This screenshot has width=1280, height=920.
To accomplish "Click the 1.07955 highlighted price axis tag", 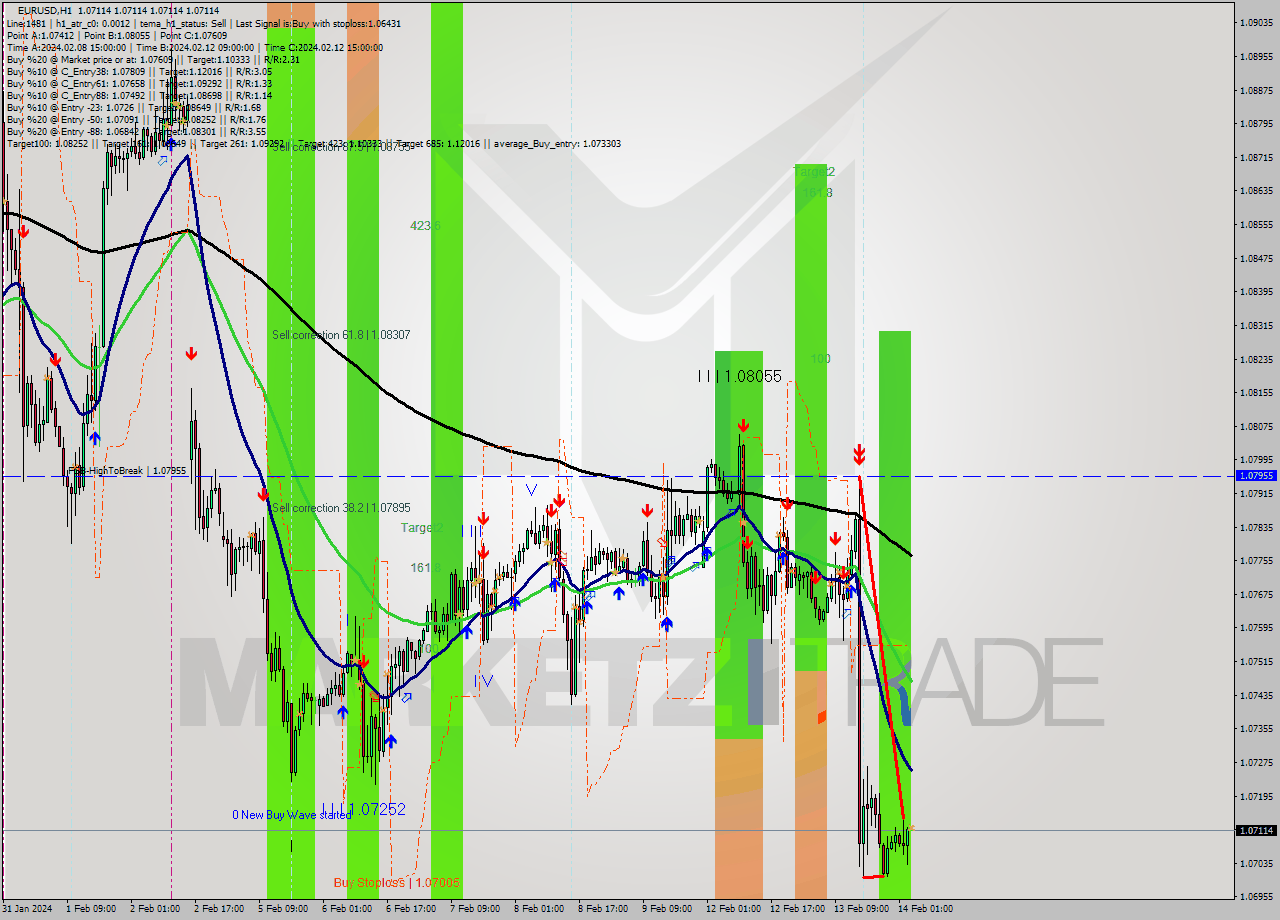I will coord(1256,476).
